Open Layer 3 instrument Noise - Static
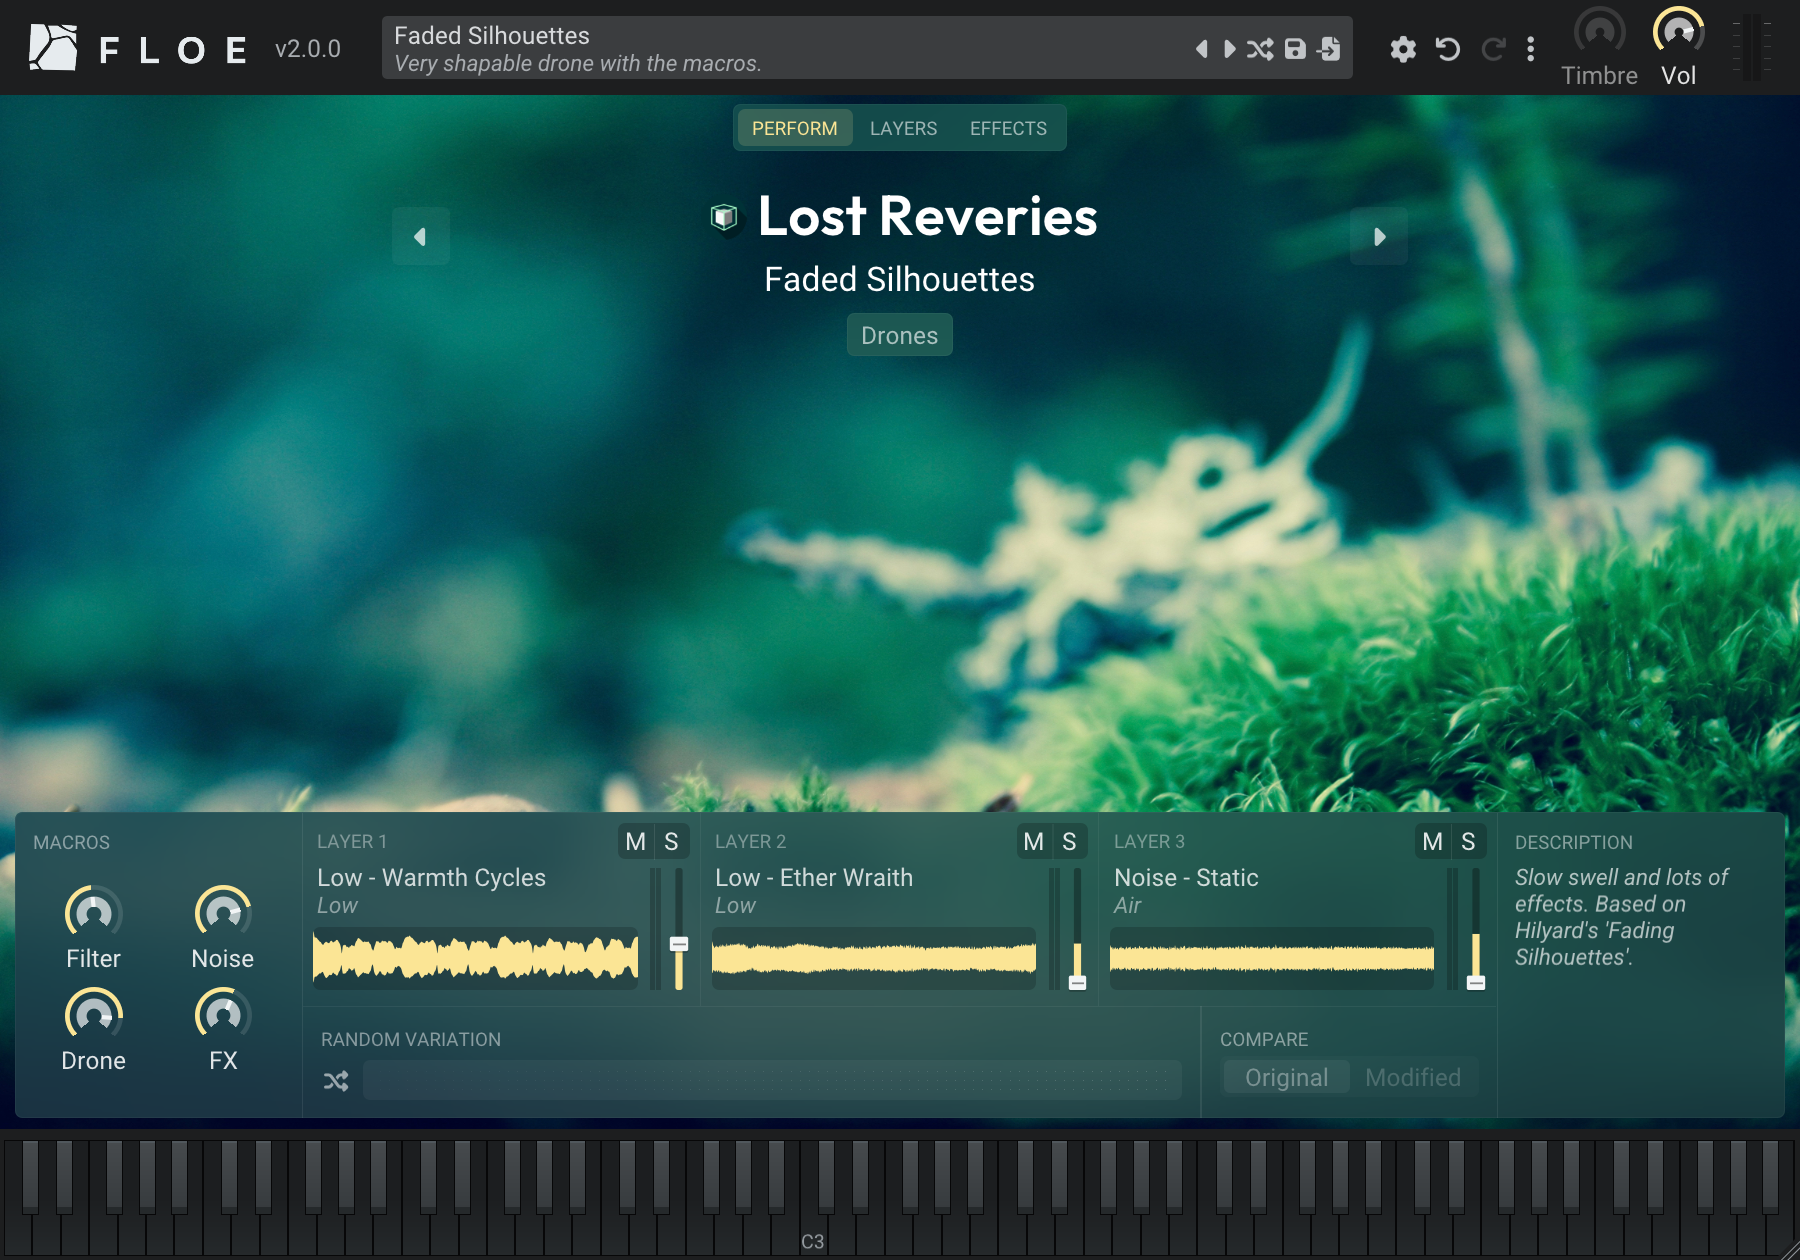The width and height of the screenshot is (1800, 1260). click(x=1186, y=877)
